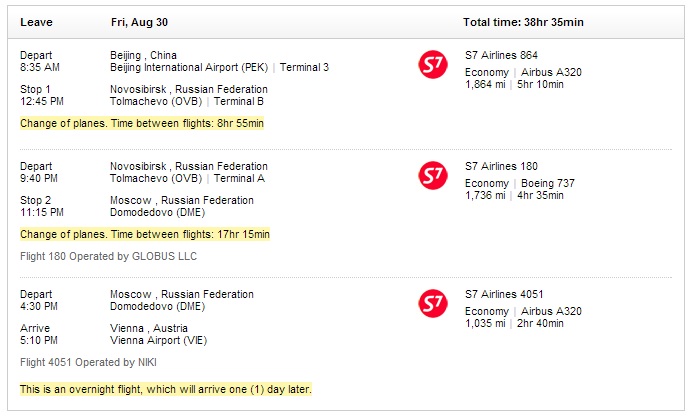This screenshot has width=693, height=419.
Task: Click S7 logo beside flight 180
Action: 433,175
